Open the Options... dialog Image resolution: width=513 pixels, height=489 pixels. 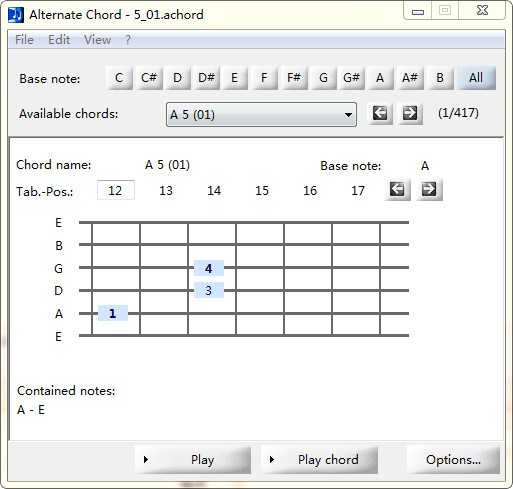click(453, 460)
